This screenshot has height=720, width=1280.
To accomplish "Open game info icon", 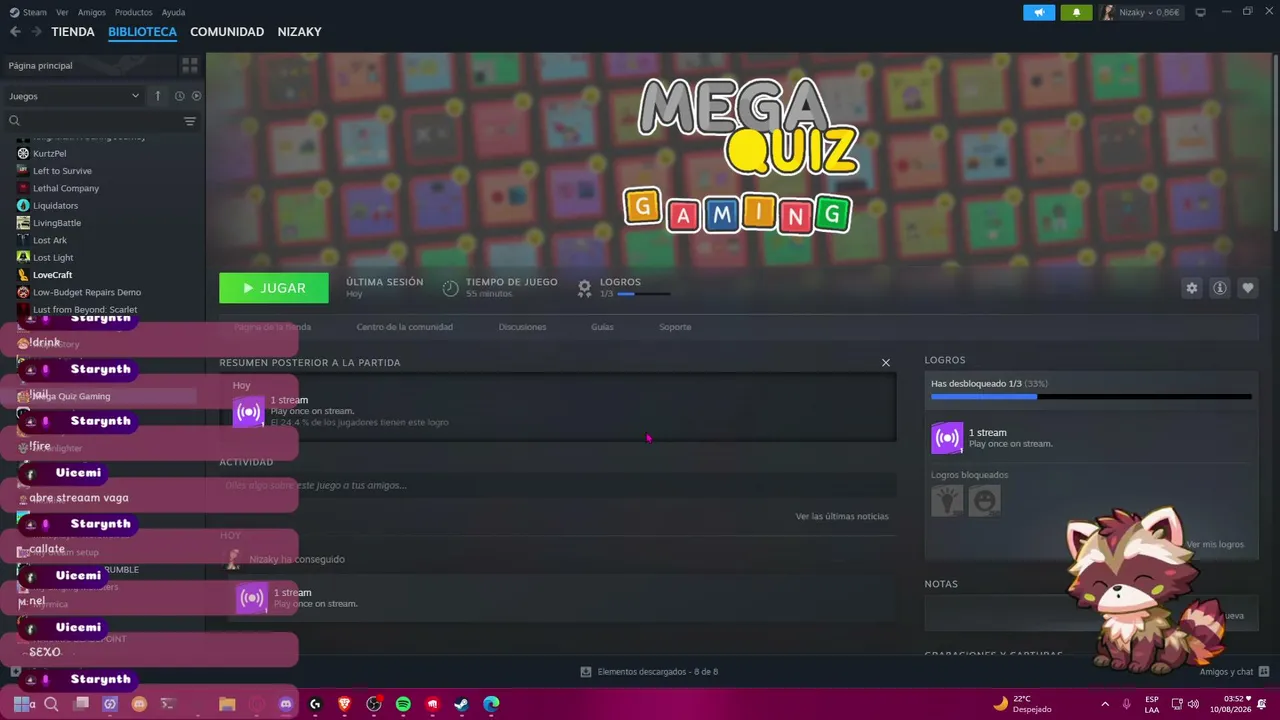I will point(1220,288).
